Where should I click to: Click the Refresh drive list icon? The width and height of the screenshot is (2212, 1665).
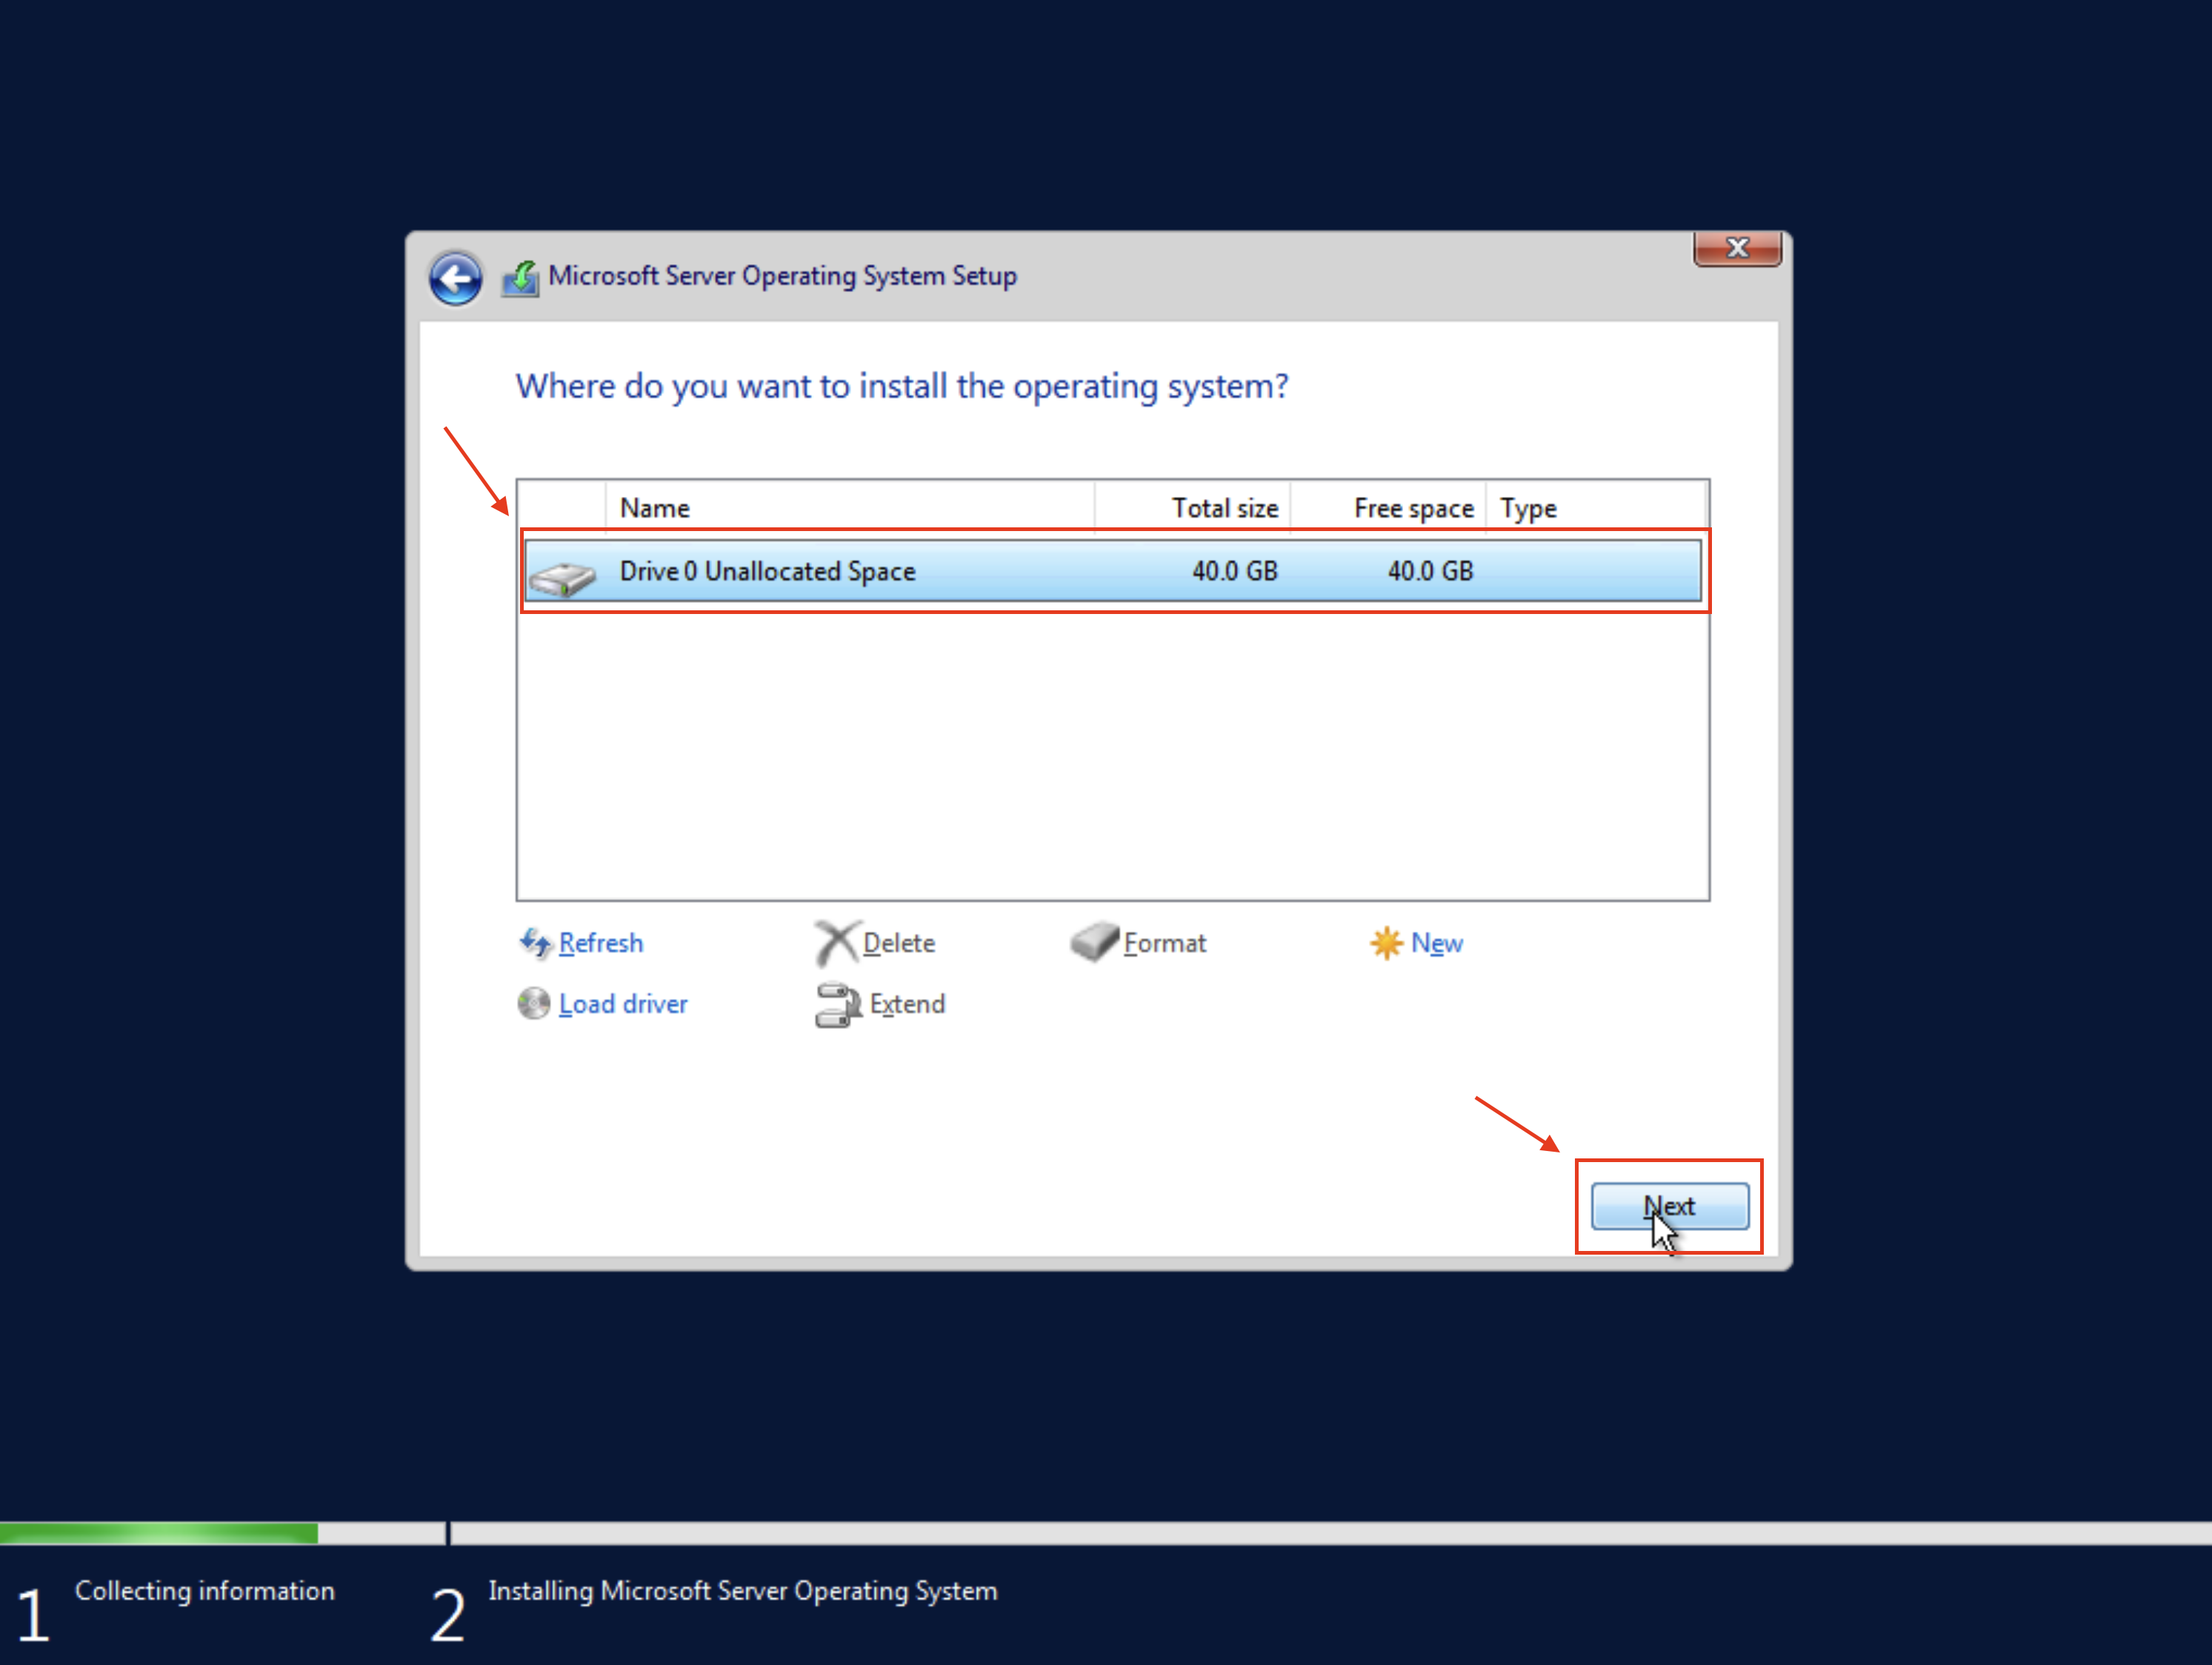tap(536, 943)
